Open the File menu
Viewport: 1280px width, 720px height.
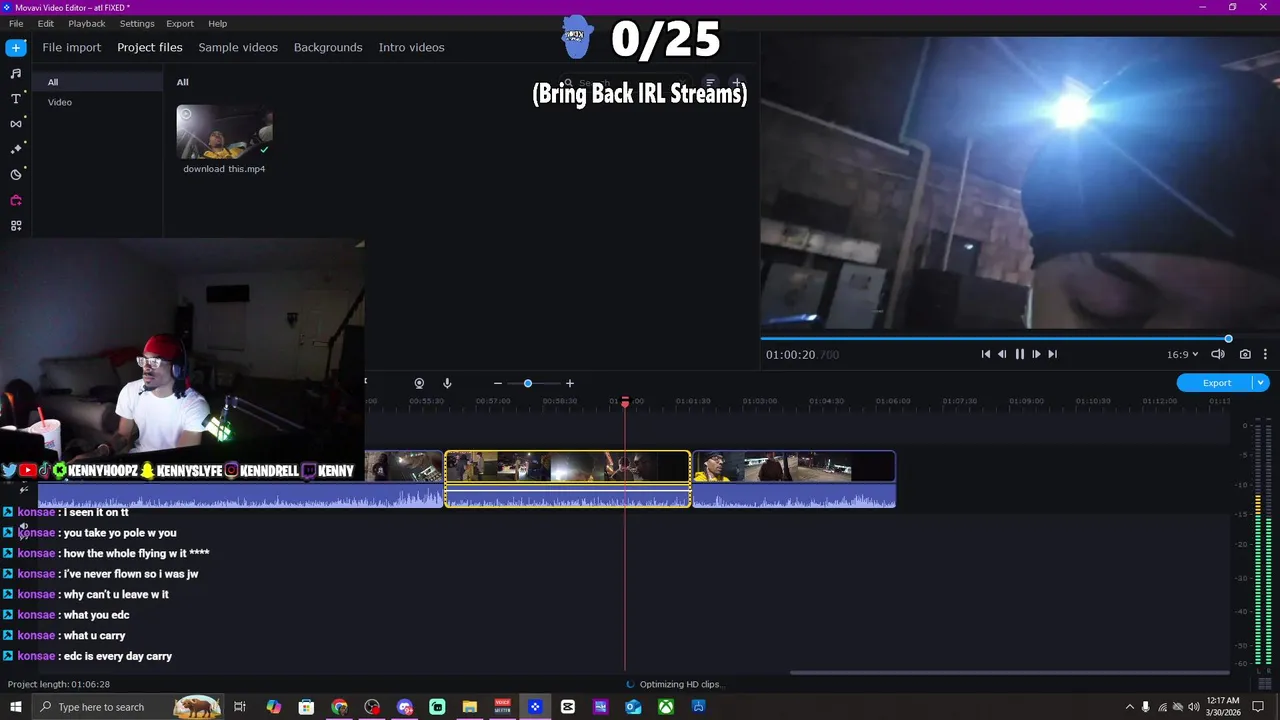(16, 23)
